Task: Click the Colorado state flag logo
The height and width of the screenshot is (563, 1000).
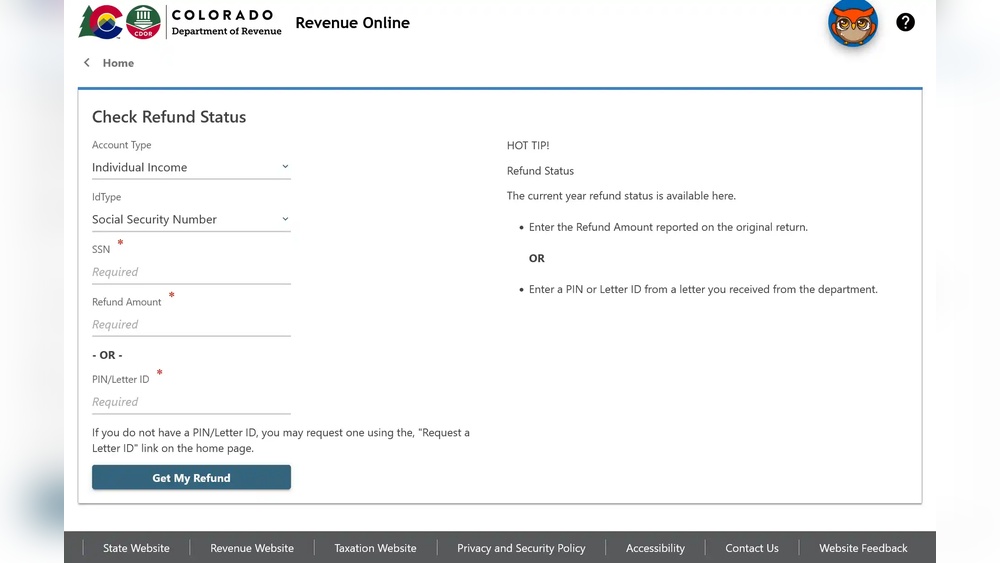Action: point(100,22)
